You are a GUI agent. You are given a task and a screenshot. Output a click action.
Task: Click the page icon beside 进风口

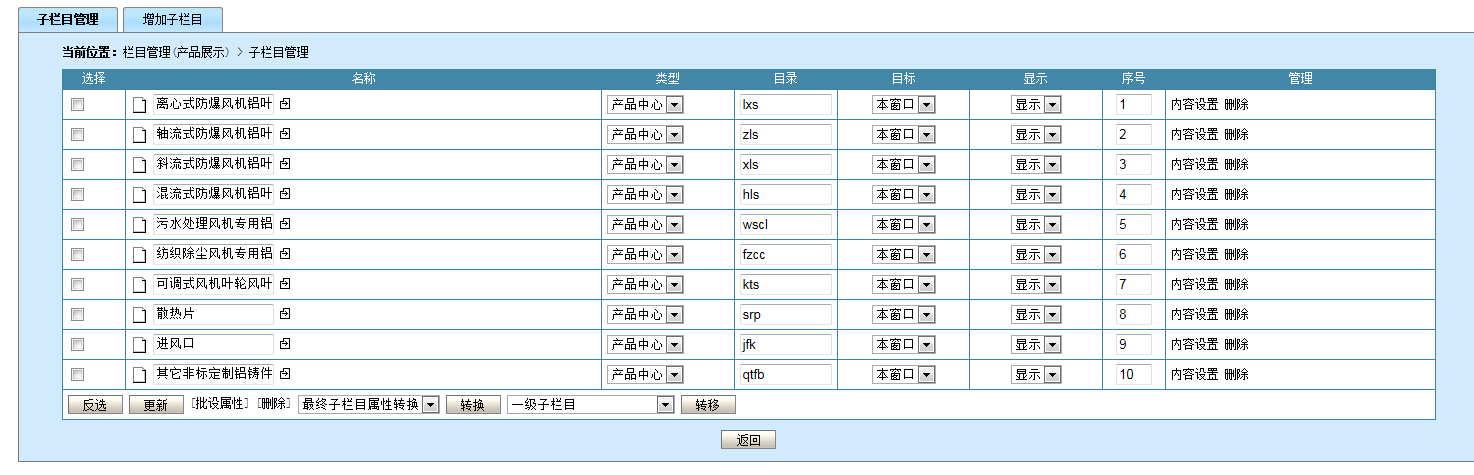click(x=140, y=345)
